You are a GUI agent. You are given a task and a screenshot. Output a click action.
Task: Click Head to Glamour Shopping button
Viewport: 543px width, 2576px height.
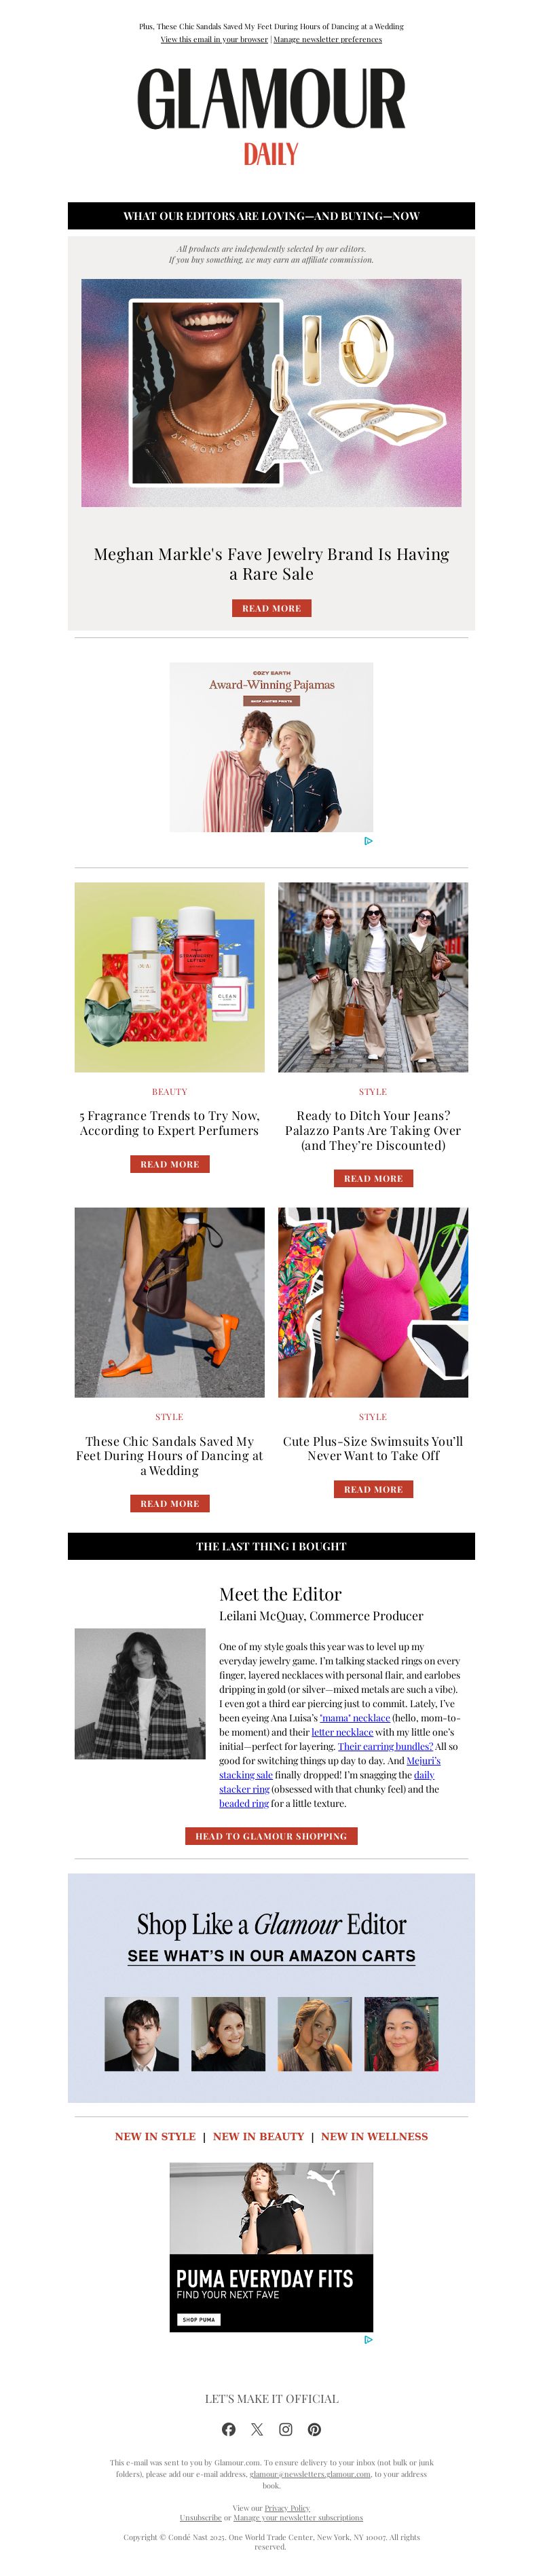(271, 1836)
